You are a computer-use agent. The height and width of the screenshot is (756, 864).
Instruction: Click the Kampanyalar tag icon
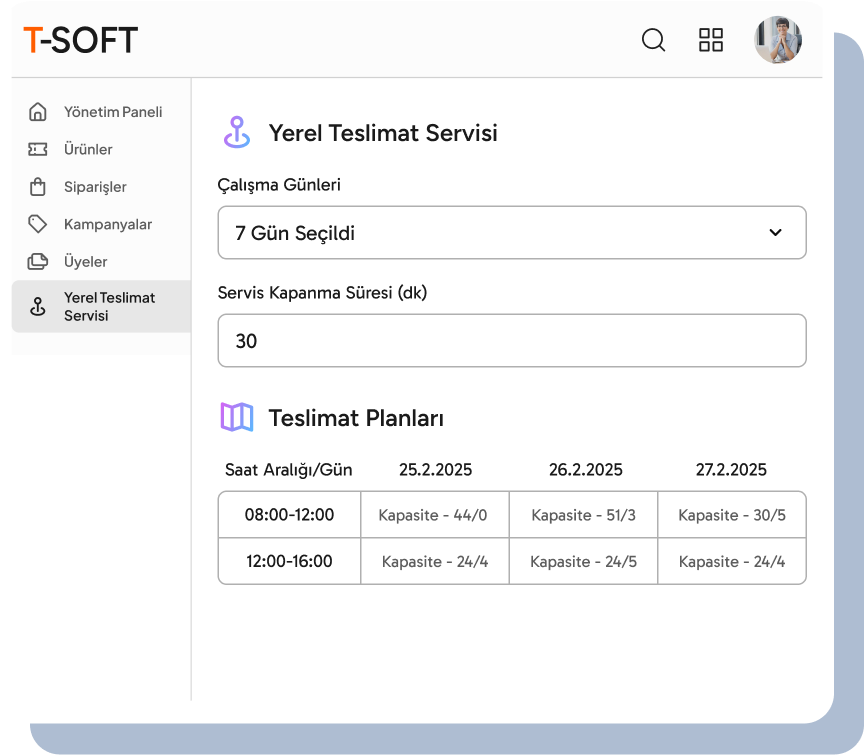pos(38,224)
